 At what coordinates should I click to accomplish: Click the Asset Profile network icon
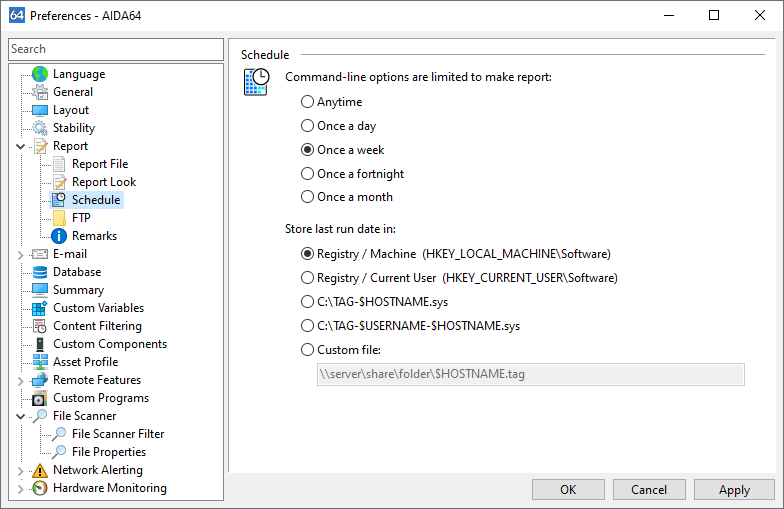click(x=40, y=362)
